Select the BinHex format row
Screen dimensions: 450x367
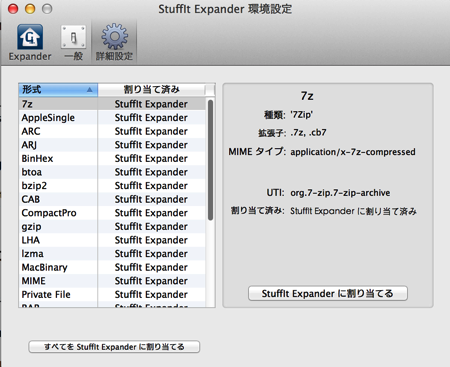click(112, 159)
